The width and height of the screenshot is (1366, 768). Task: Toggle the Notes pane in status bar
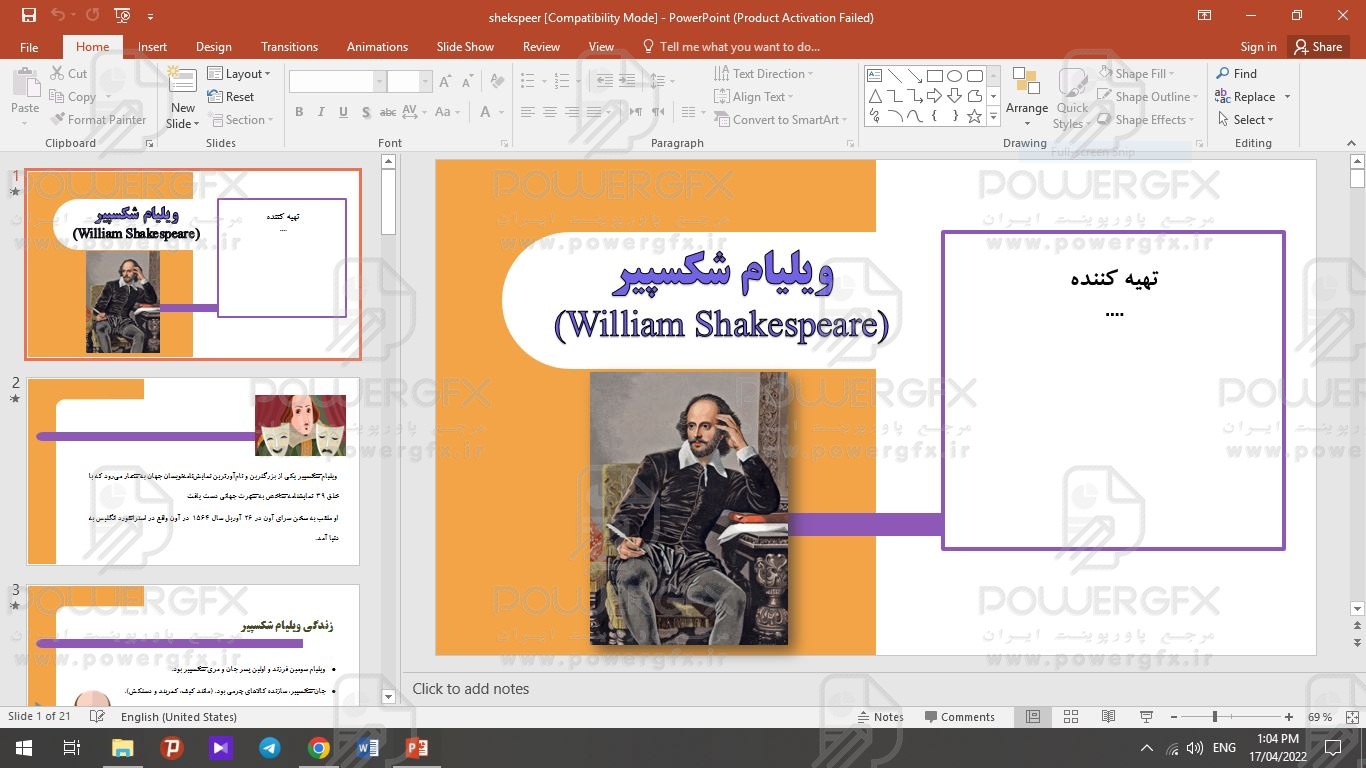[880, 717]
